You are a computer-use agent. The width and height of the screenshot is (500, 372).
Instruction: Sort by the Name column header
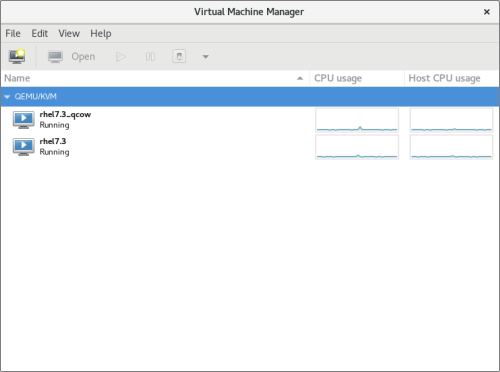coord(155,78)
